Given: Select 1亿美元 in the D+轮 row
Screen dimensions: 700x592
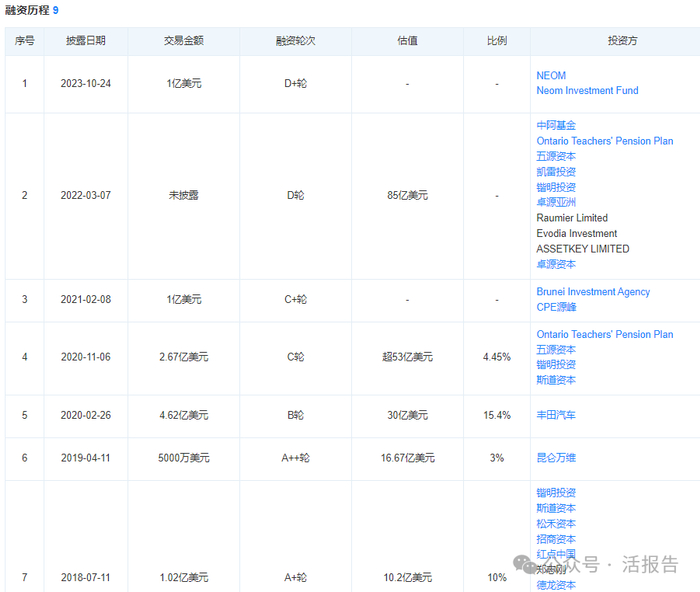Looking at the screenshot, I should tap(184, 84).
